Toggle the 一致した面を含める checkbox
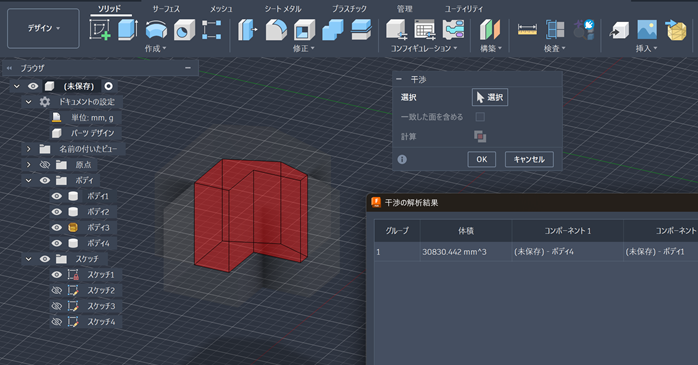Image resolution: width=698 pixels, height=365 pixels. click(x=480, y=117)
